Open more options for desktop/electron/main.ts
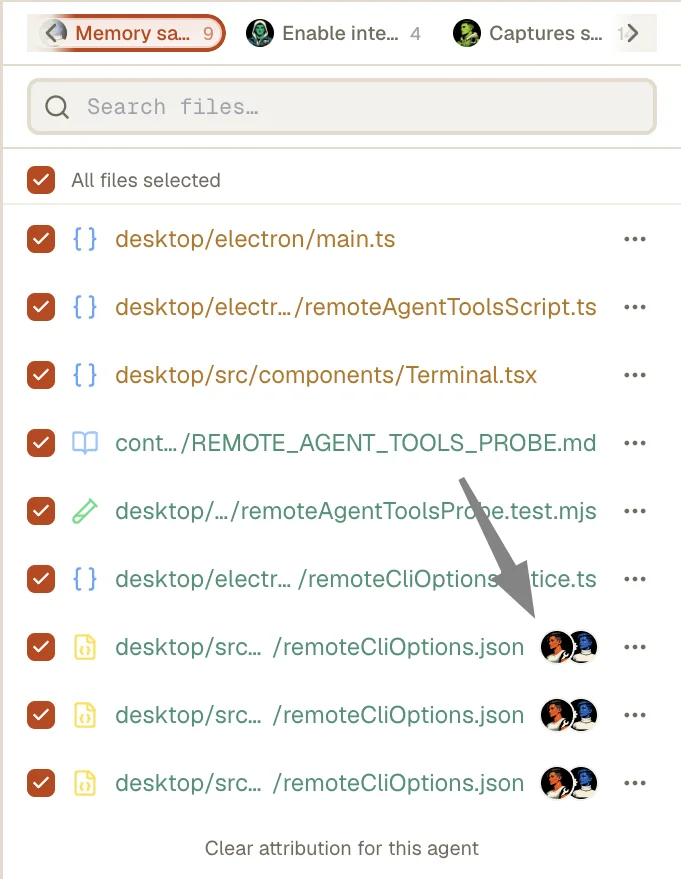This screenshot has width=681, height=879. point(634,239)
